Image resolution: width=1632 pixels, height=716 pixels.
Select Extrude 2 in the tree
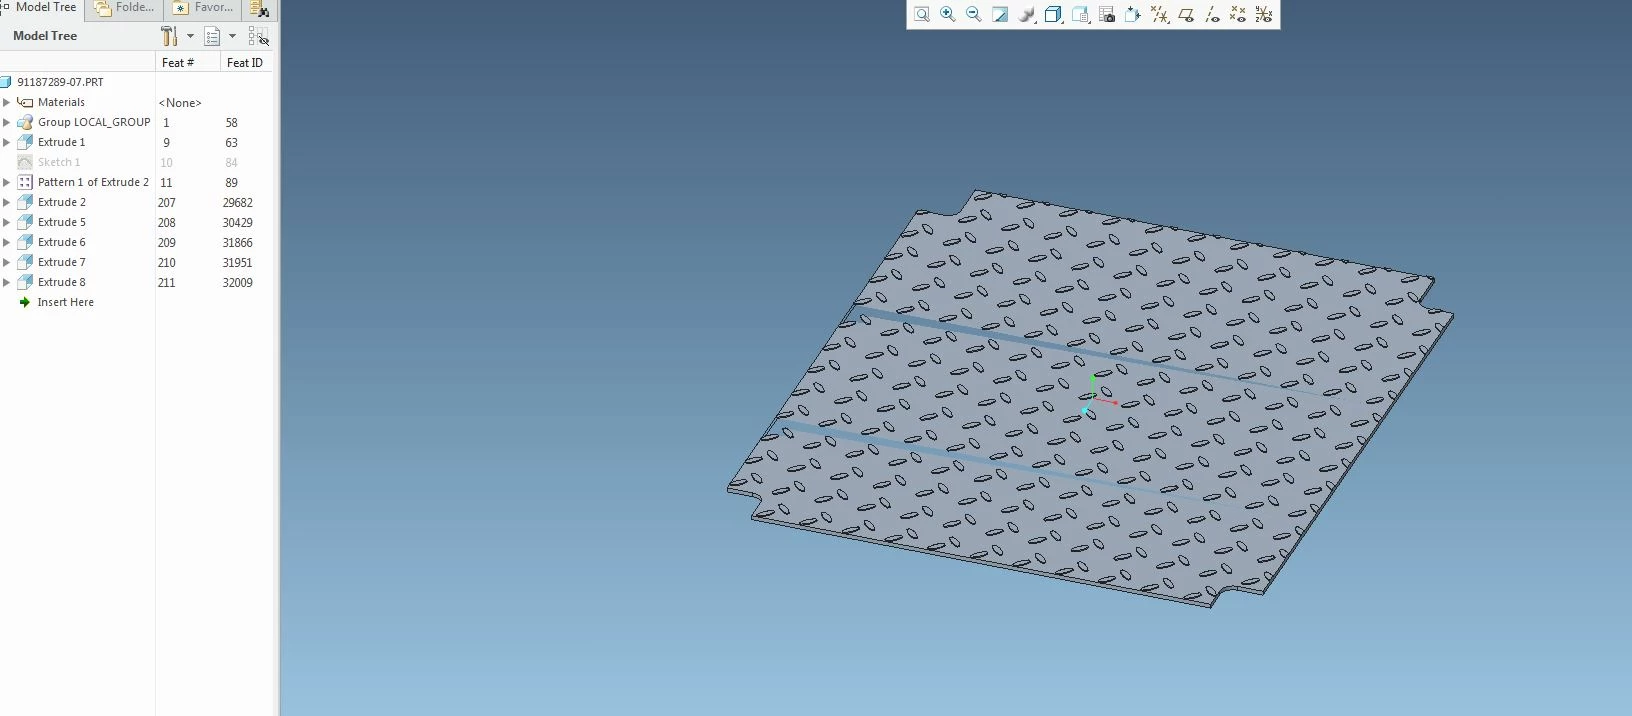(x=61, y=202)
